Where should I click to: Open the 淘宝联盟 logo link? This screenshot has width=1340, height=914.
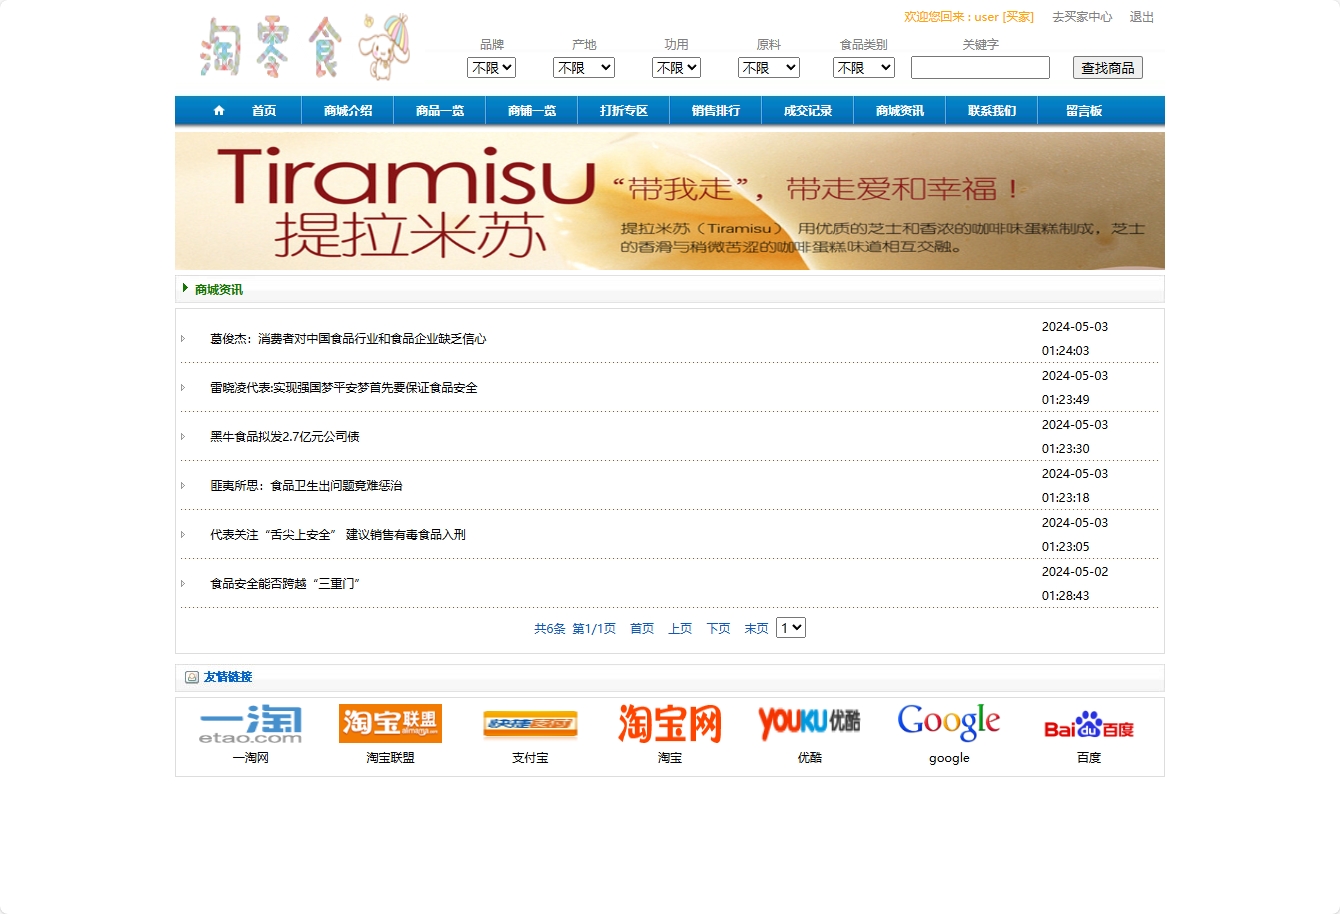coord(390,724)
